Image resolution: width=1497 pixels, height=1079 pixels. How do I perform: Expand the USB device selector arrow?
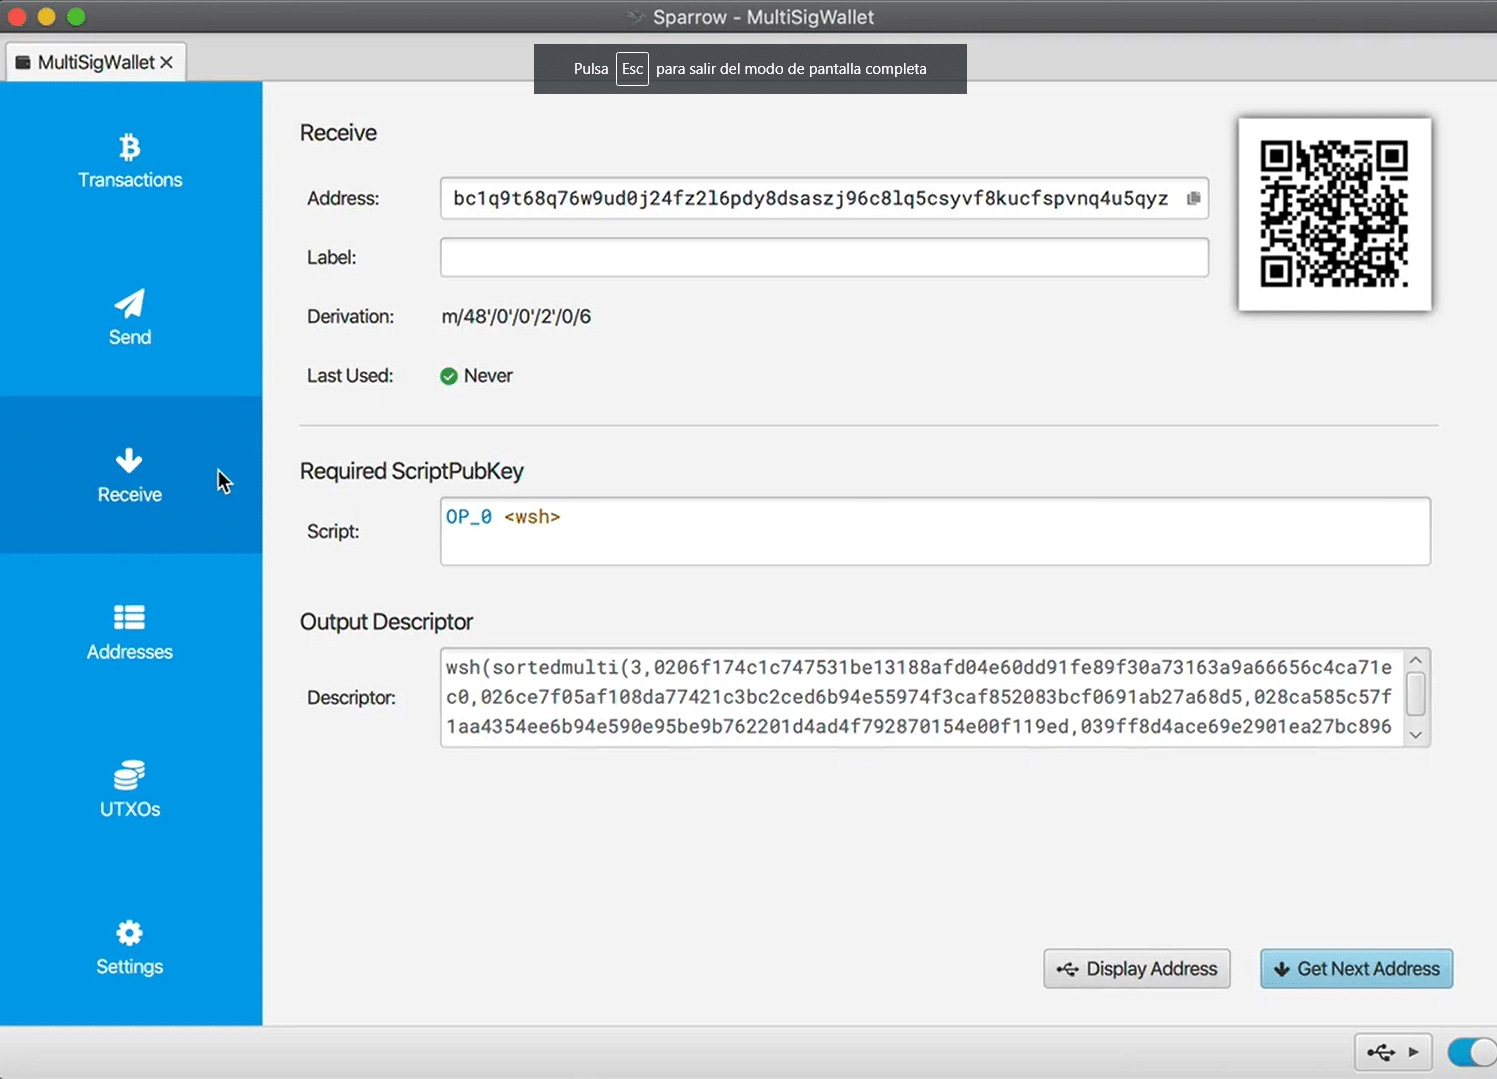[x=1413, y=1052]
